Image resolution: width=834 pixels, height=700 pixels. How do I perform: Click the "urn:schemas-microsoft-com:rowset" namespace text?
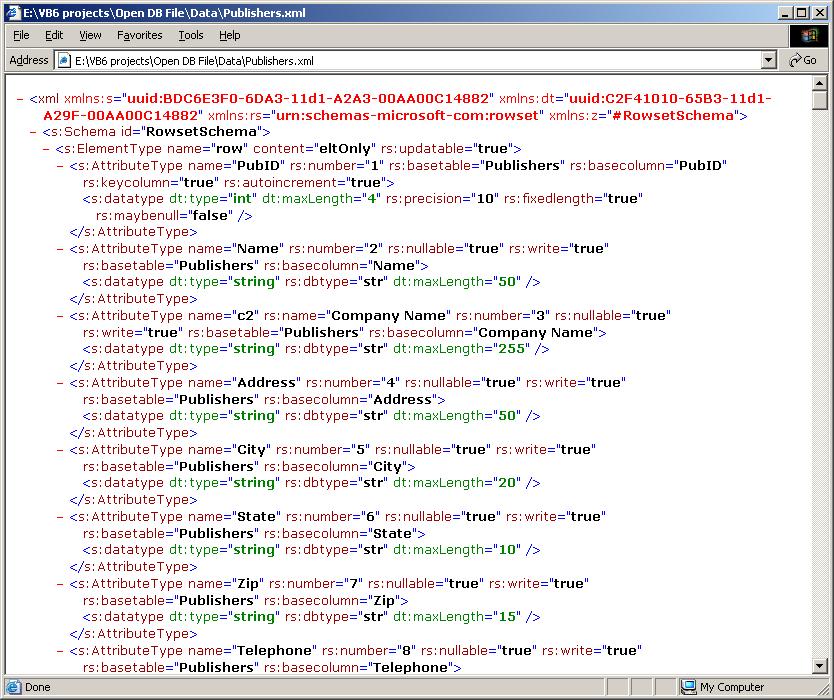click(x=407, y=115)
